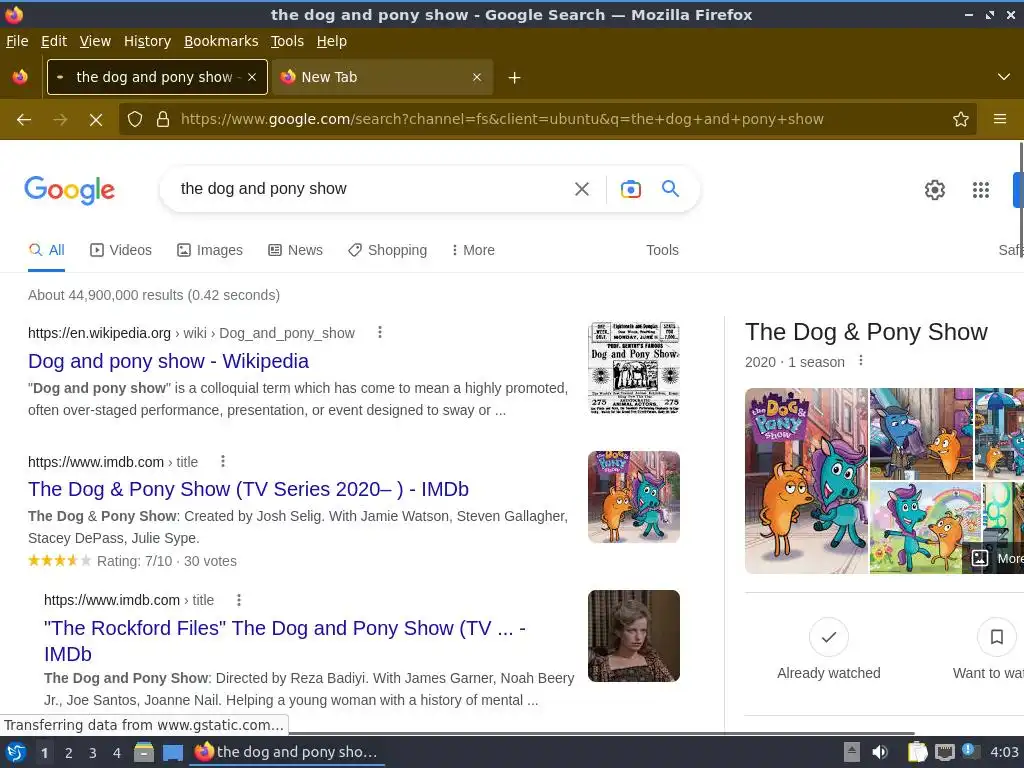The height and width of the screenshot is (768, 1024).
Task: Open the History menu
Action: (147, 41)
